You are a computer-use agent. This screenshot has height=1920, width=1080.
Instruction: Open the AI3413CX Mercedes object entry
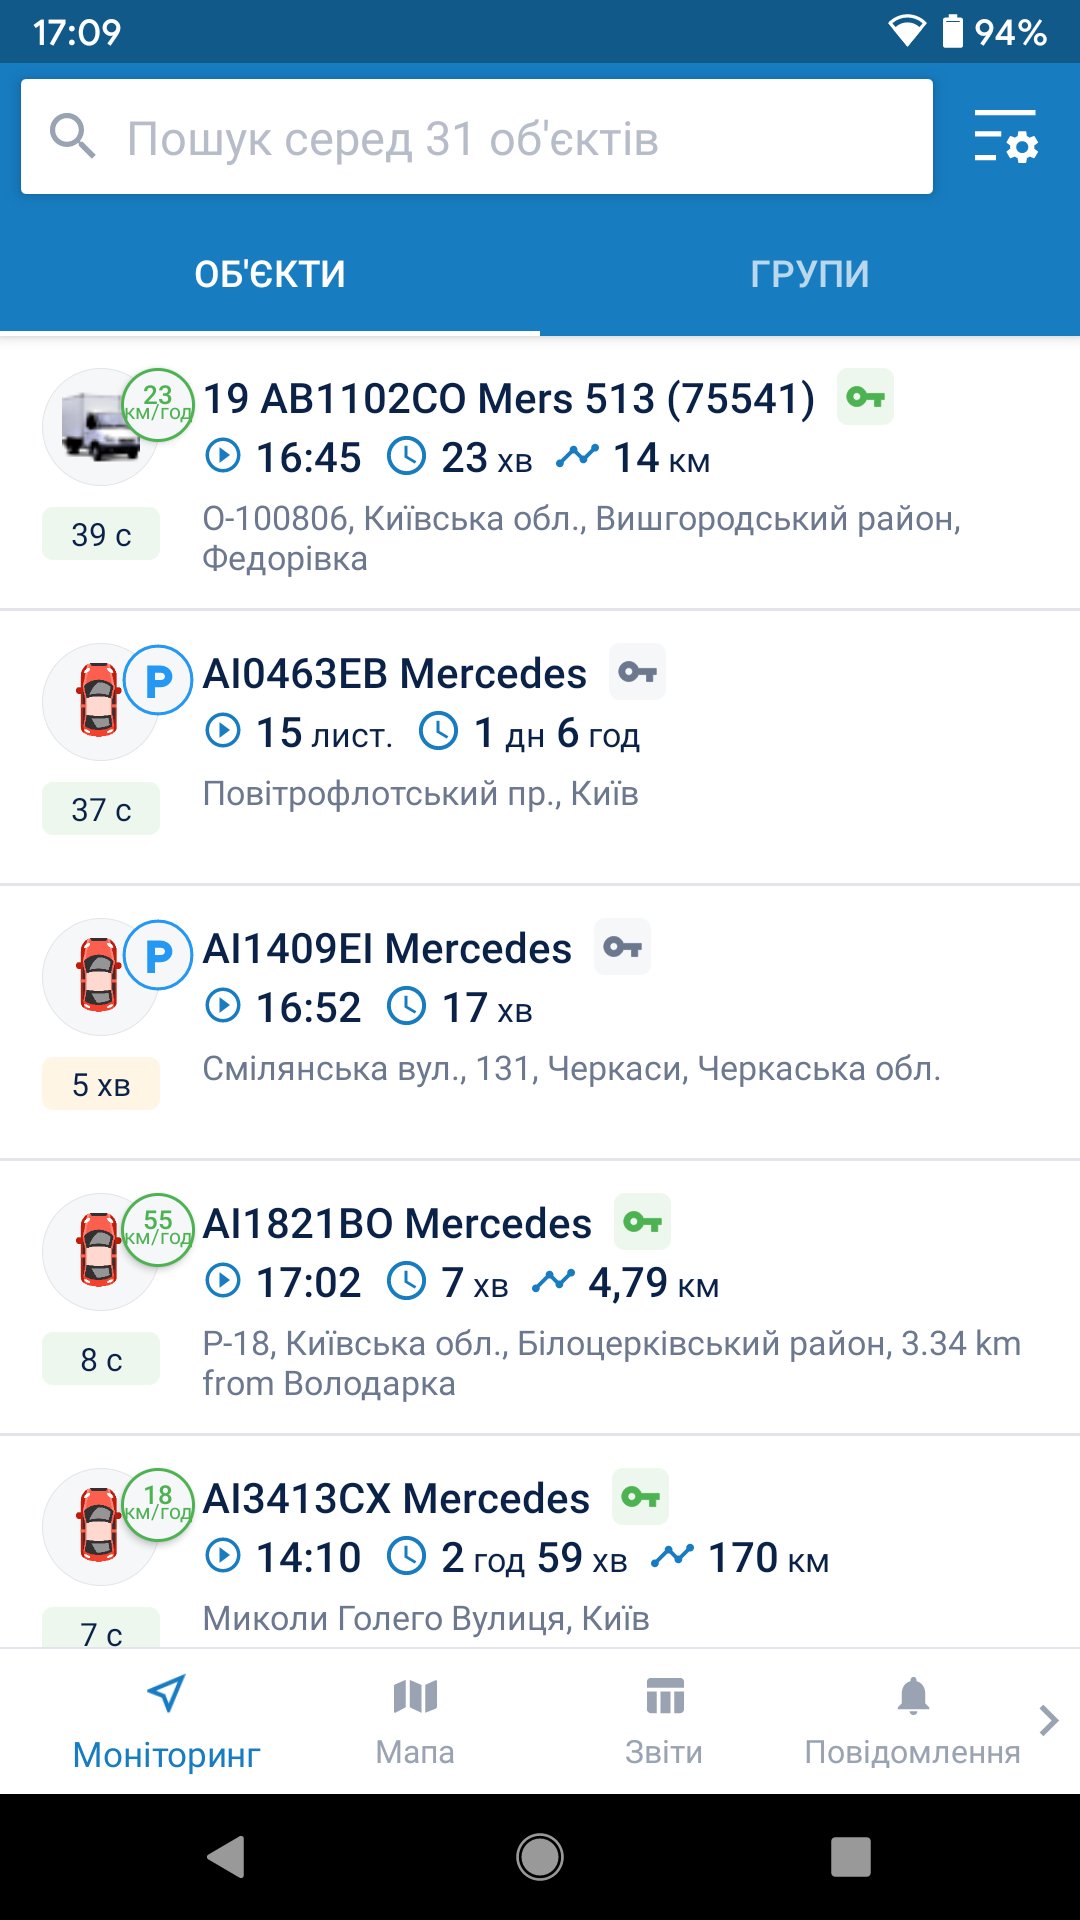click(x=540, y=1542)
